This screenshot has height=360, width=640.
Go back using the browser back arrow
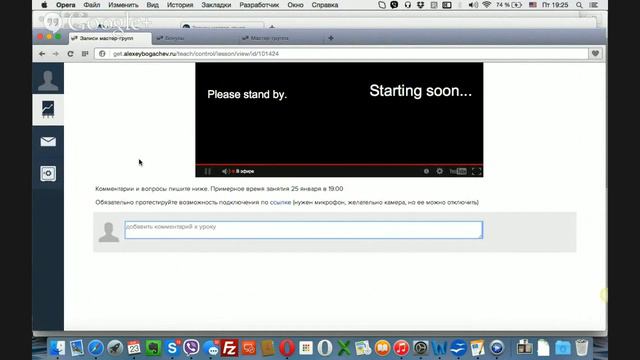click(x=42, y=54)
